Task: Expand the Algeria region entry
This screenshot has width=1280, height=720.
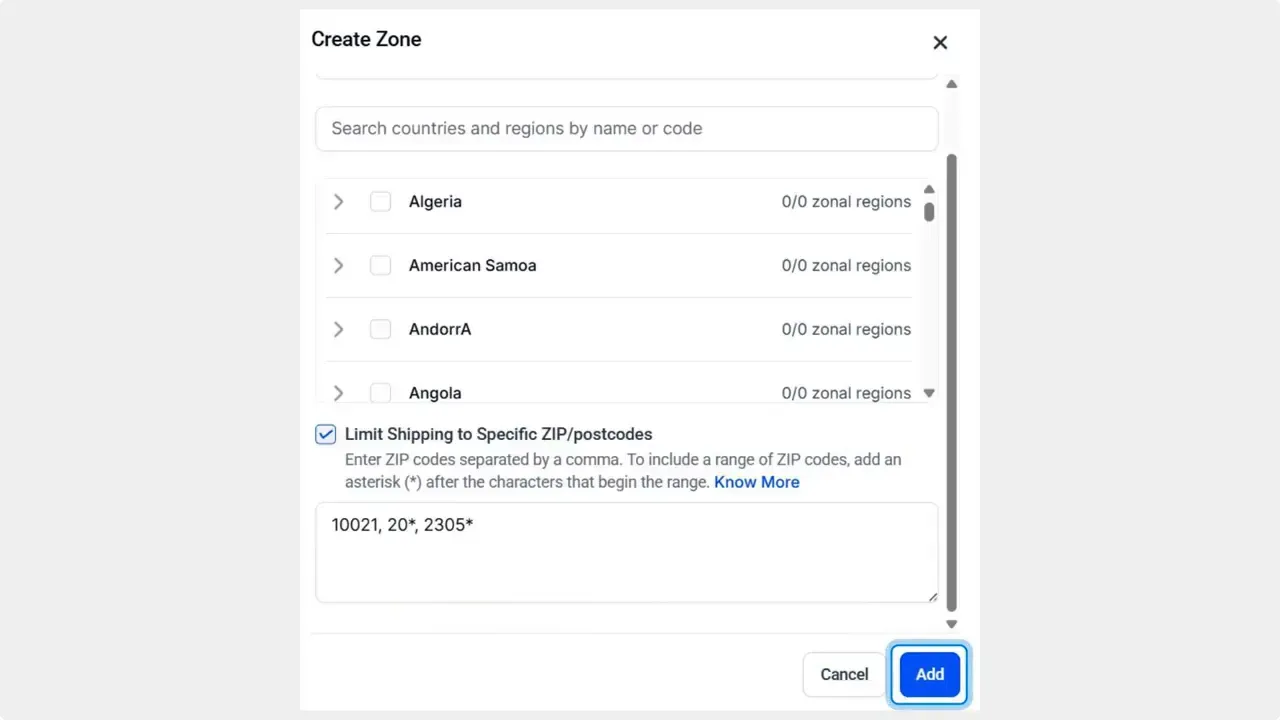Action: [338, 201]
